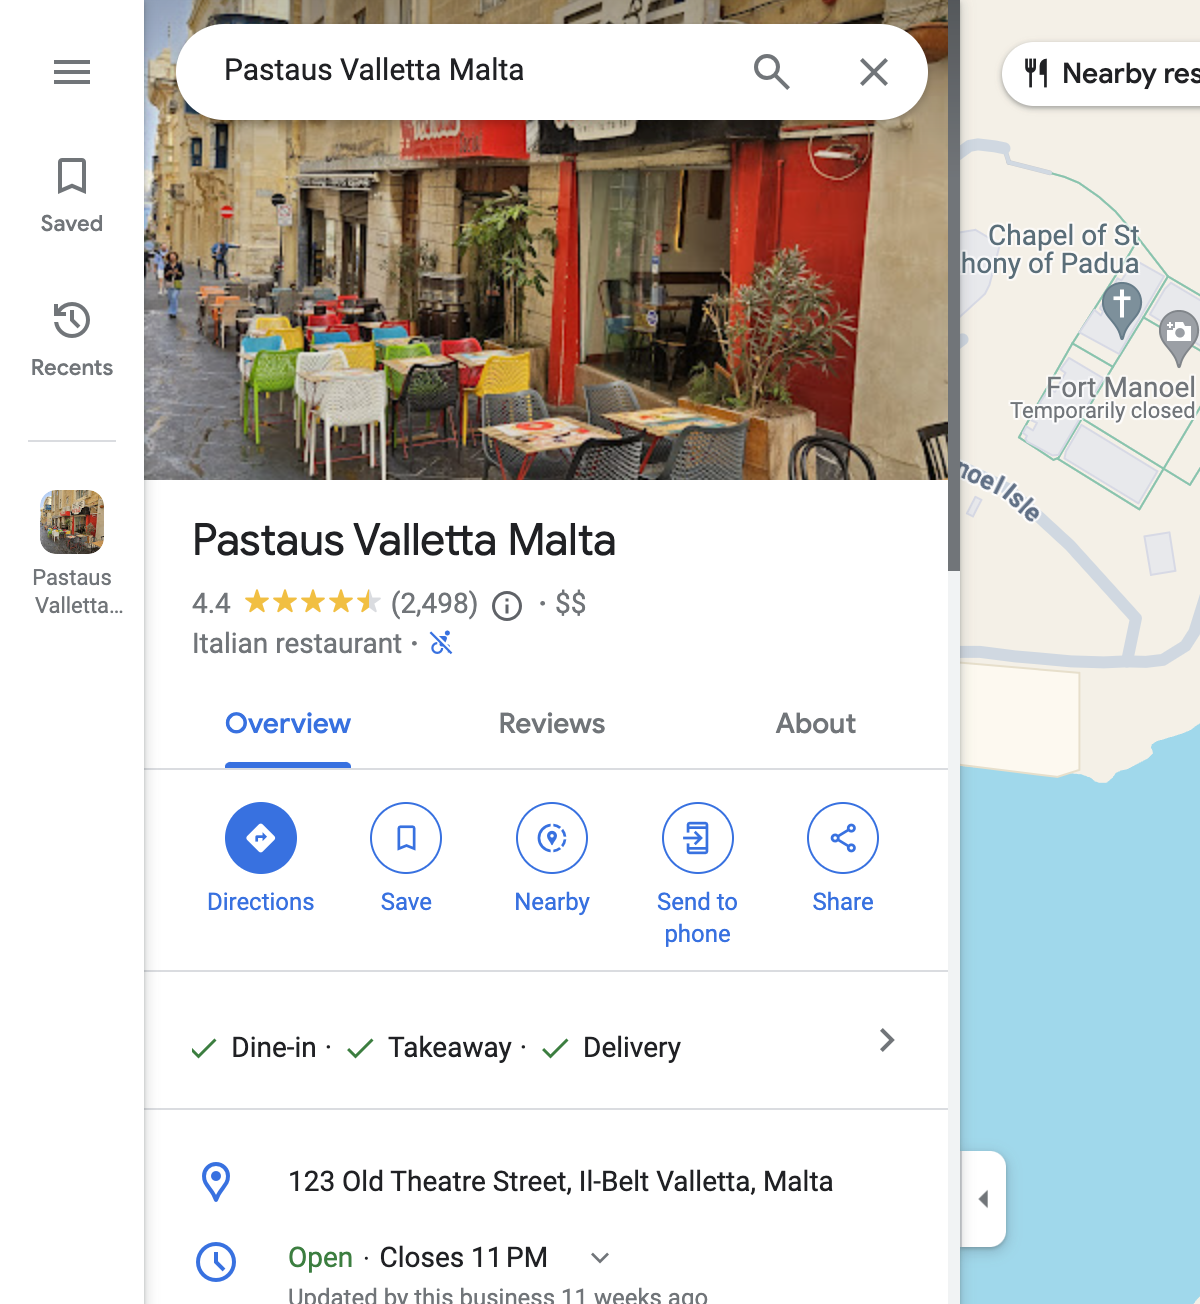
Task: Click the Chapel of St Anthony of Padua label
Action: [1052, 249]
